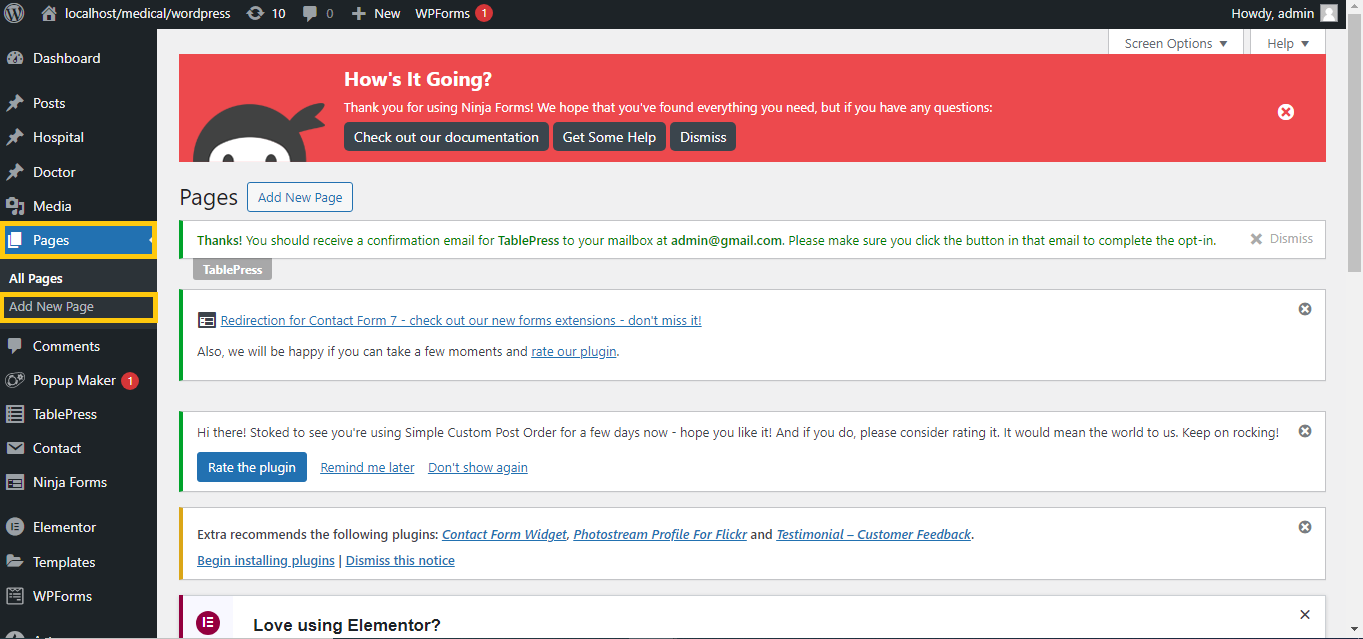Click the comments bubble icon in toolbar

pyautogui.click(x=310, y=13)
